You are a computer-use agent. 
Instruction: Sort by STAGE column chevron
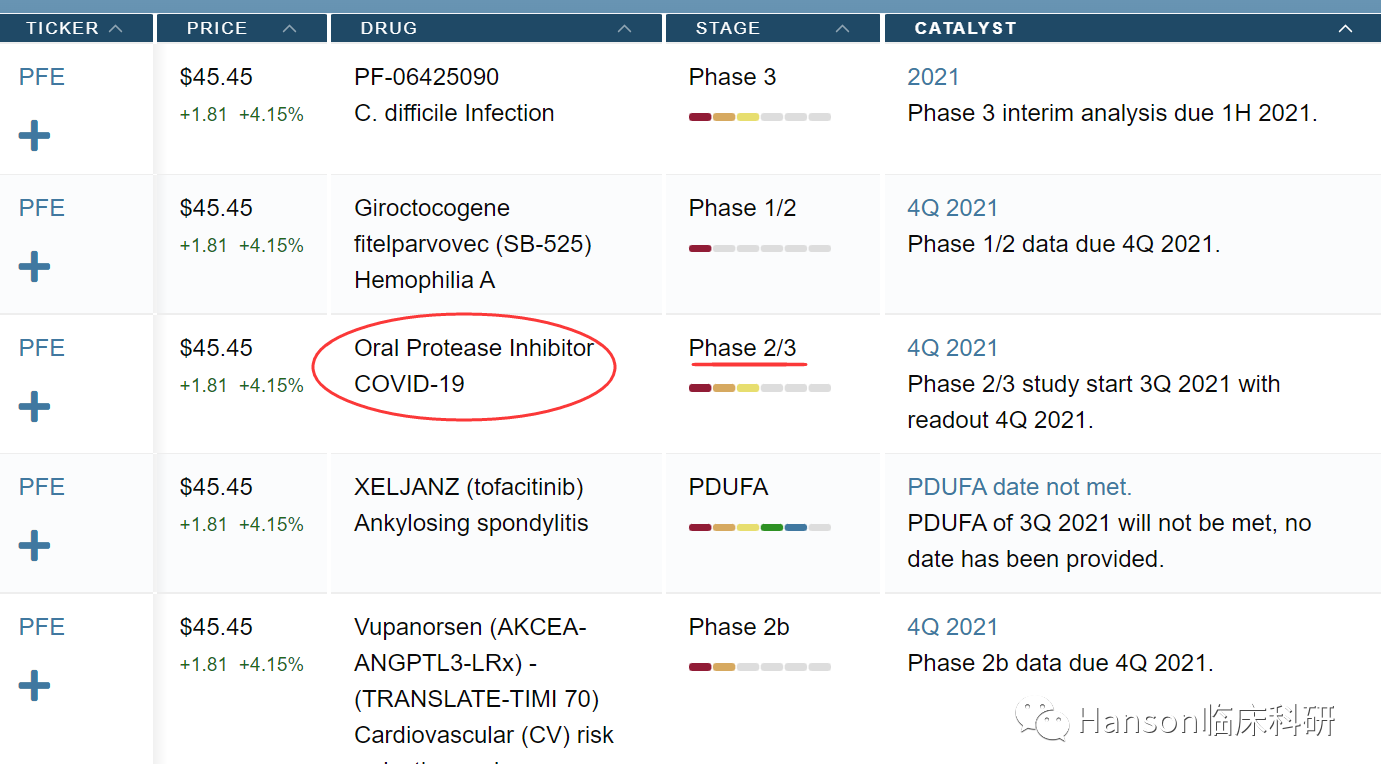coord(843,28)
